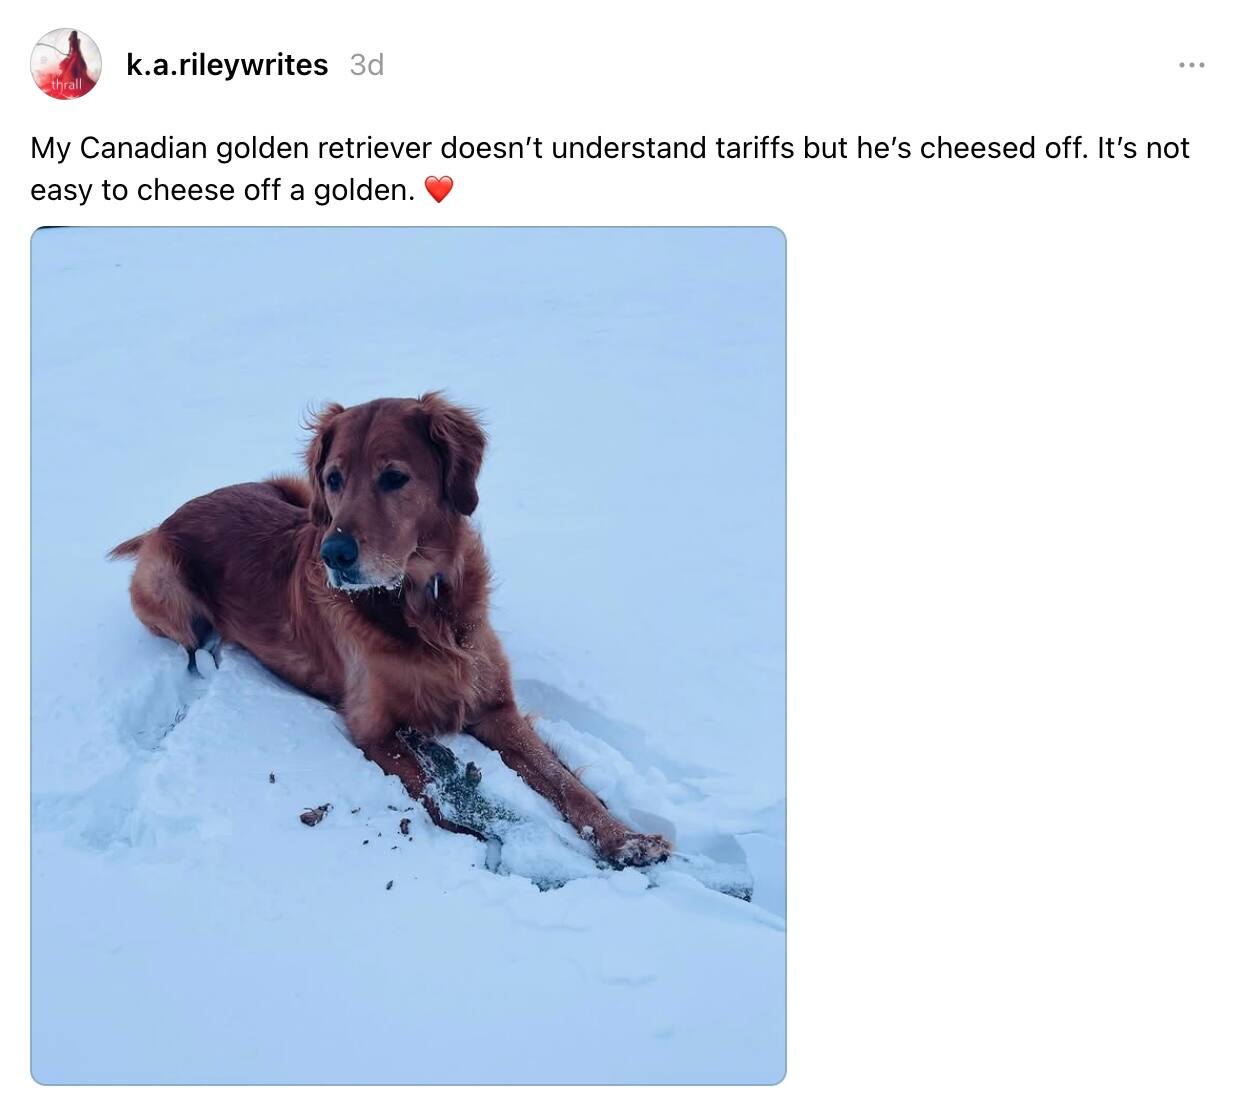Open the three-dot more options menu
Screen dimensions: 1244x1112
pyautogui.click(x=1191, y=65)
